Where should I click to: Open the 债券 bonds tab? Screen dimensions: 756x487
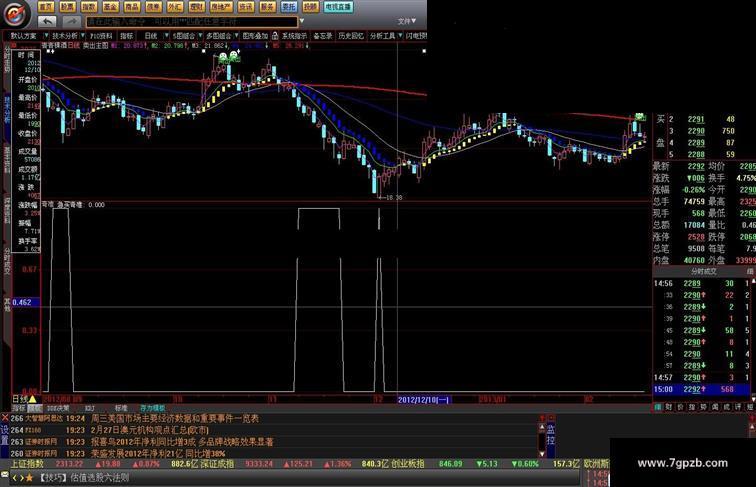click(x=153, y=7)
